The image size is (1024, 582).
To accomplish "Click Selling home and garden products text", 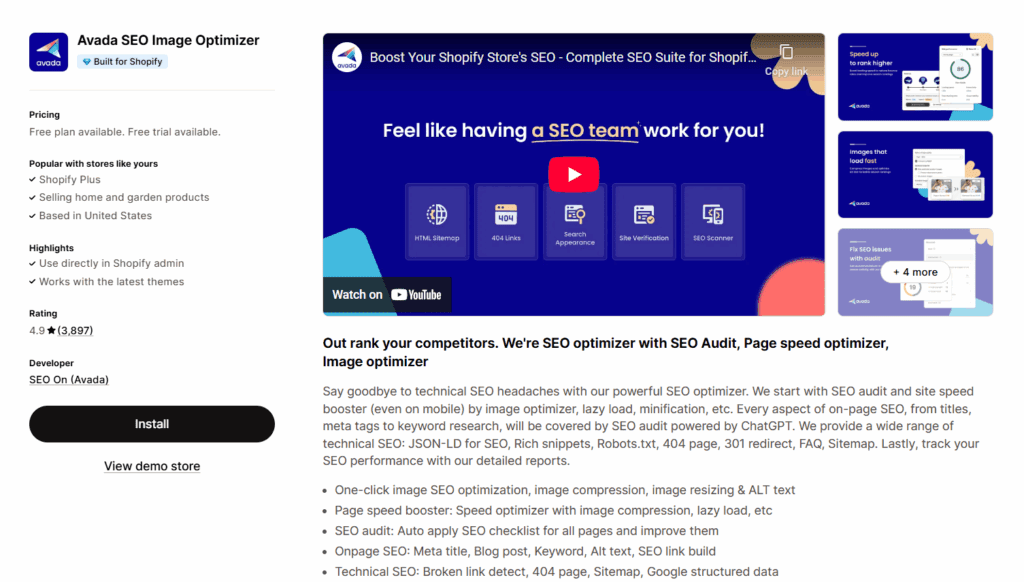I will (x=124, y=197).
